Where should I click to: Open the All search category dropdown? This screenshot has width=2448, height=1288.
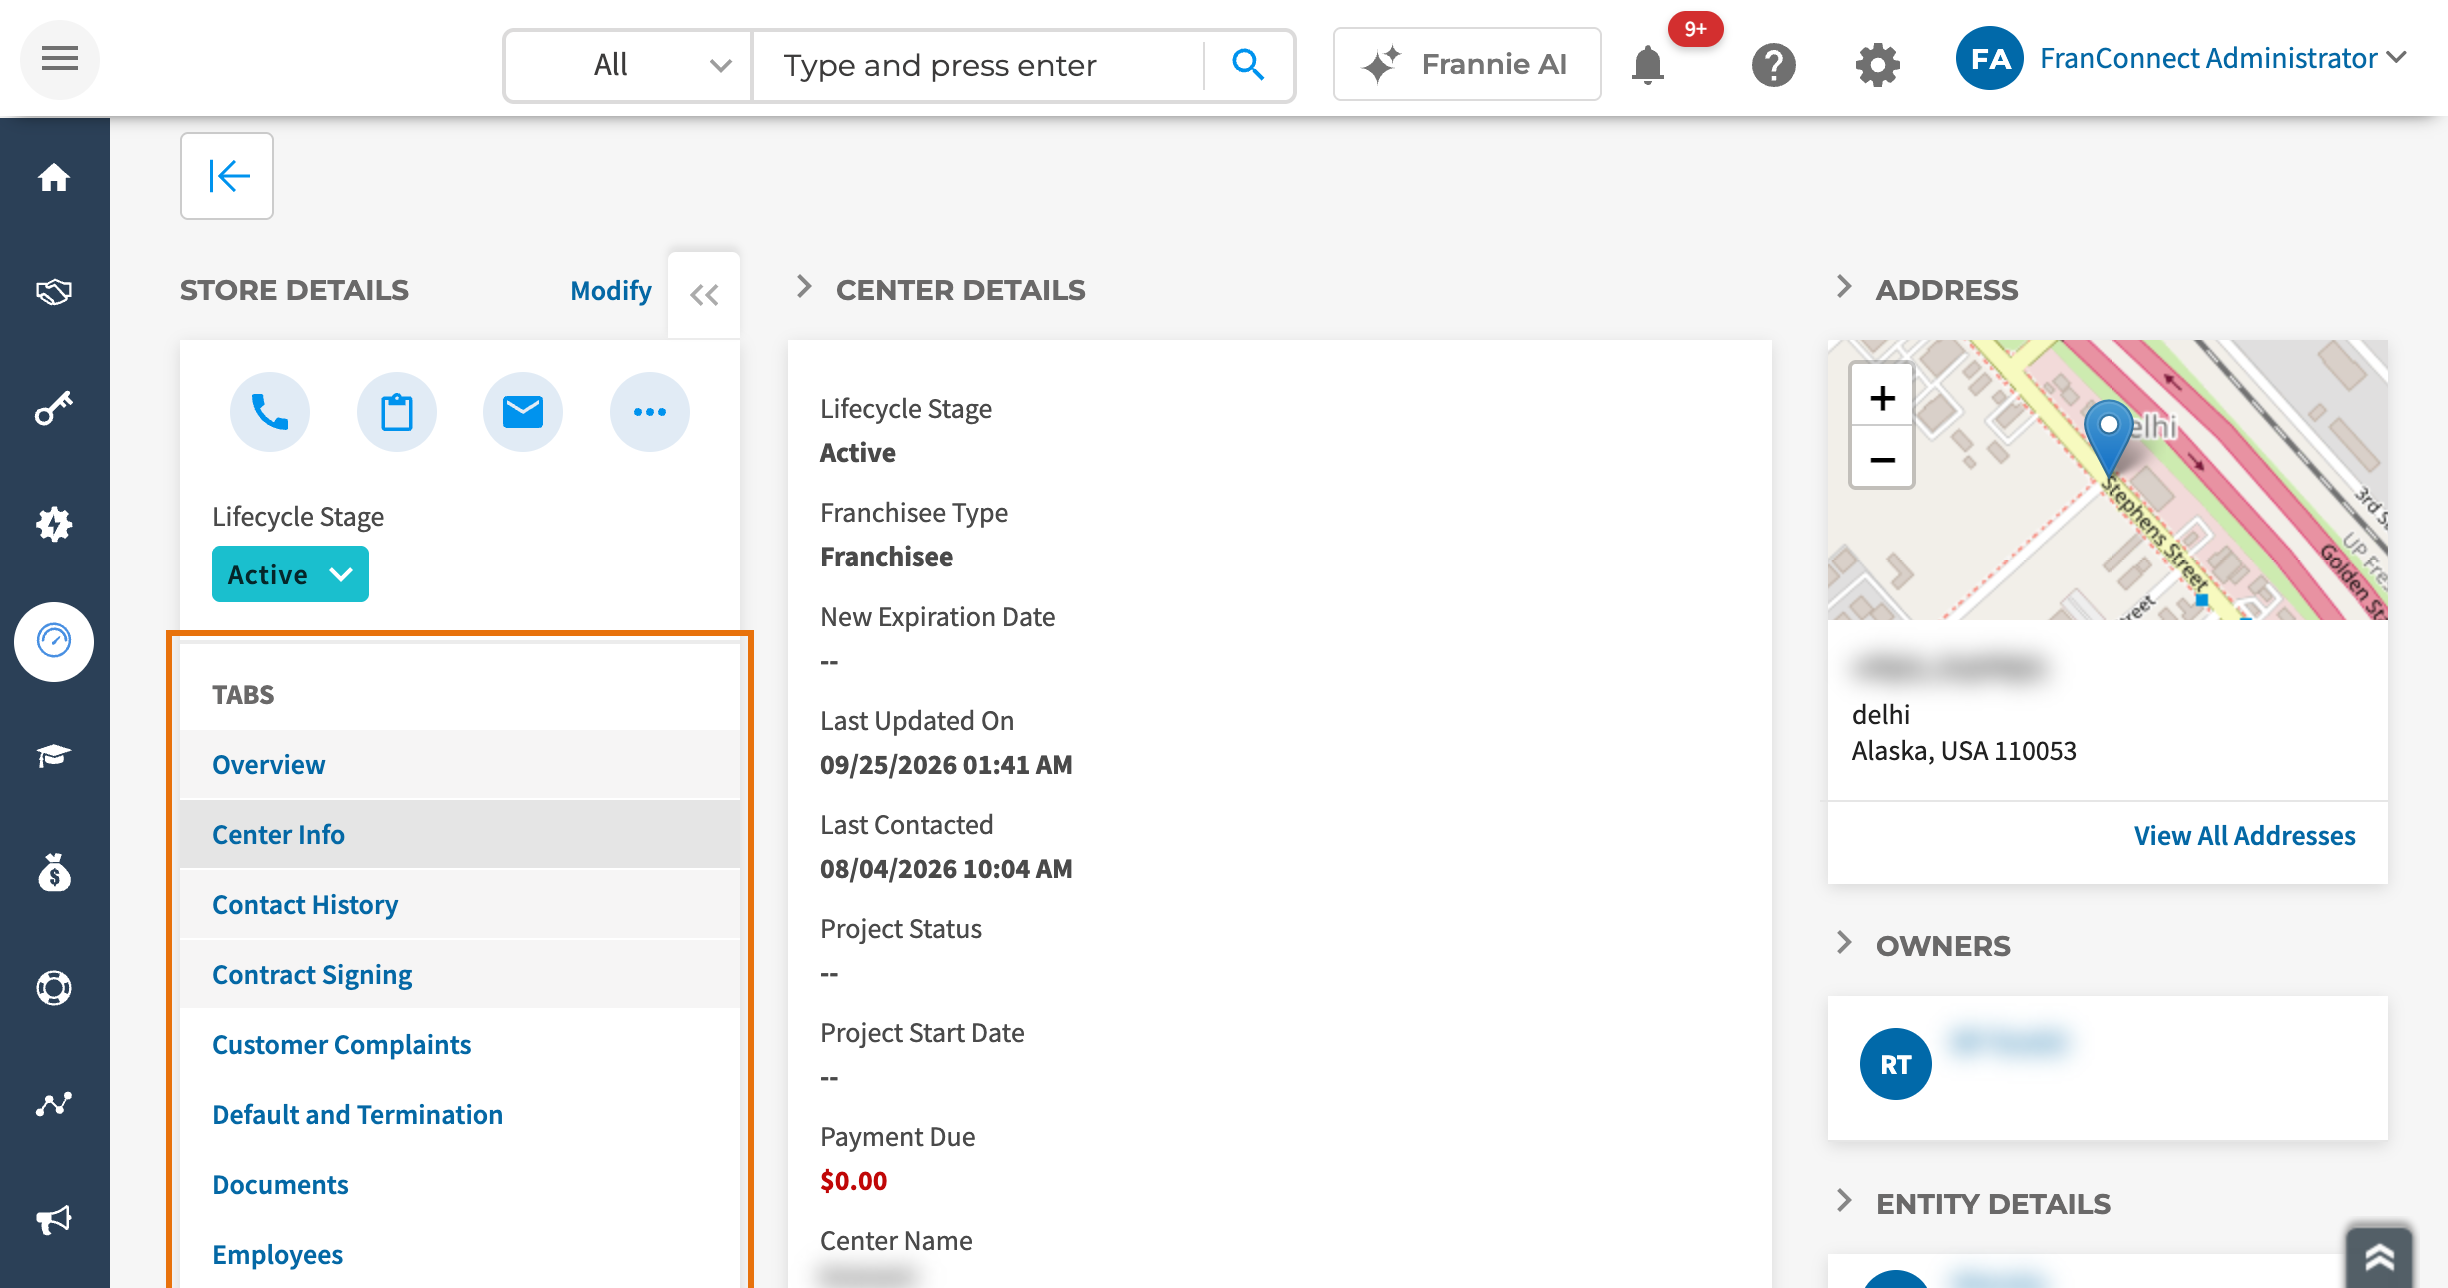click(628, 65)
